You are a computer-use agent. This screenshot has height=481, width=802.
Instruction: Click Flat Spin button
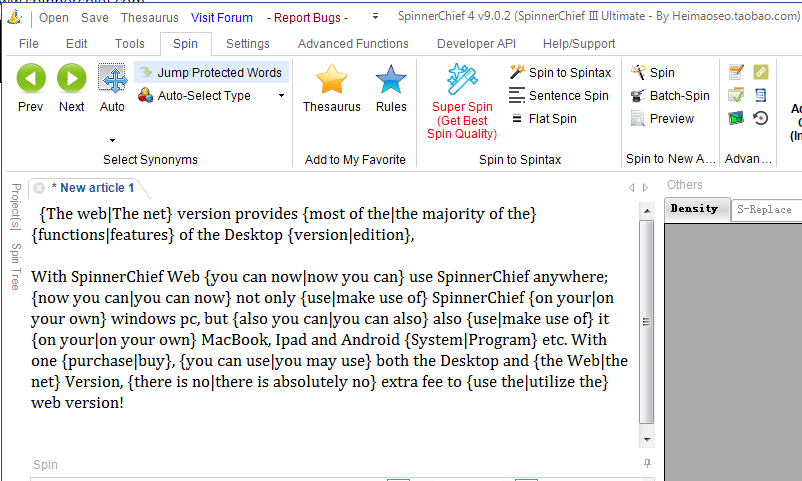click(543, 119)
